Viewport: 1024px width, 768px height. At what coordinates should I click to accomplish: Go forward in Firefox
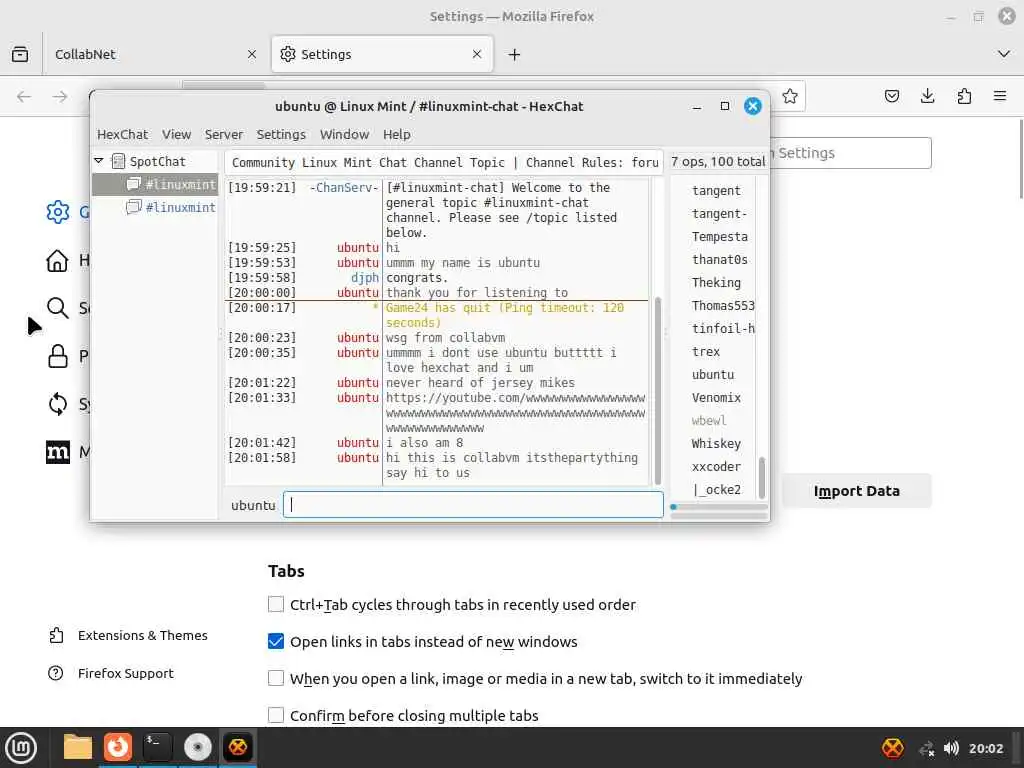pos(60,97)
